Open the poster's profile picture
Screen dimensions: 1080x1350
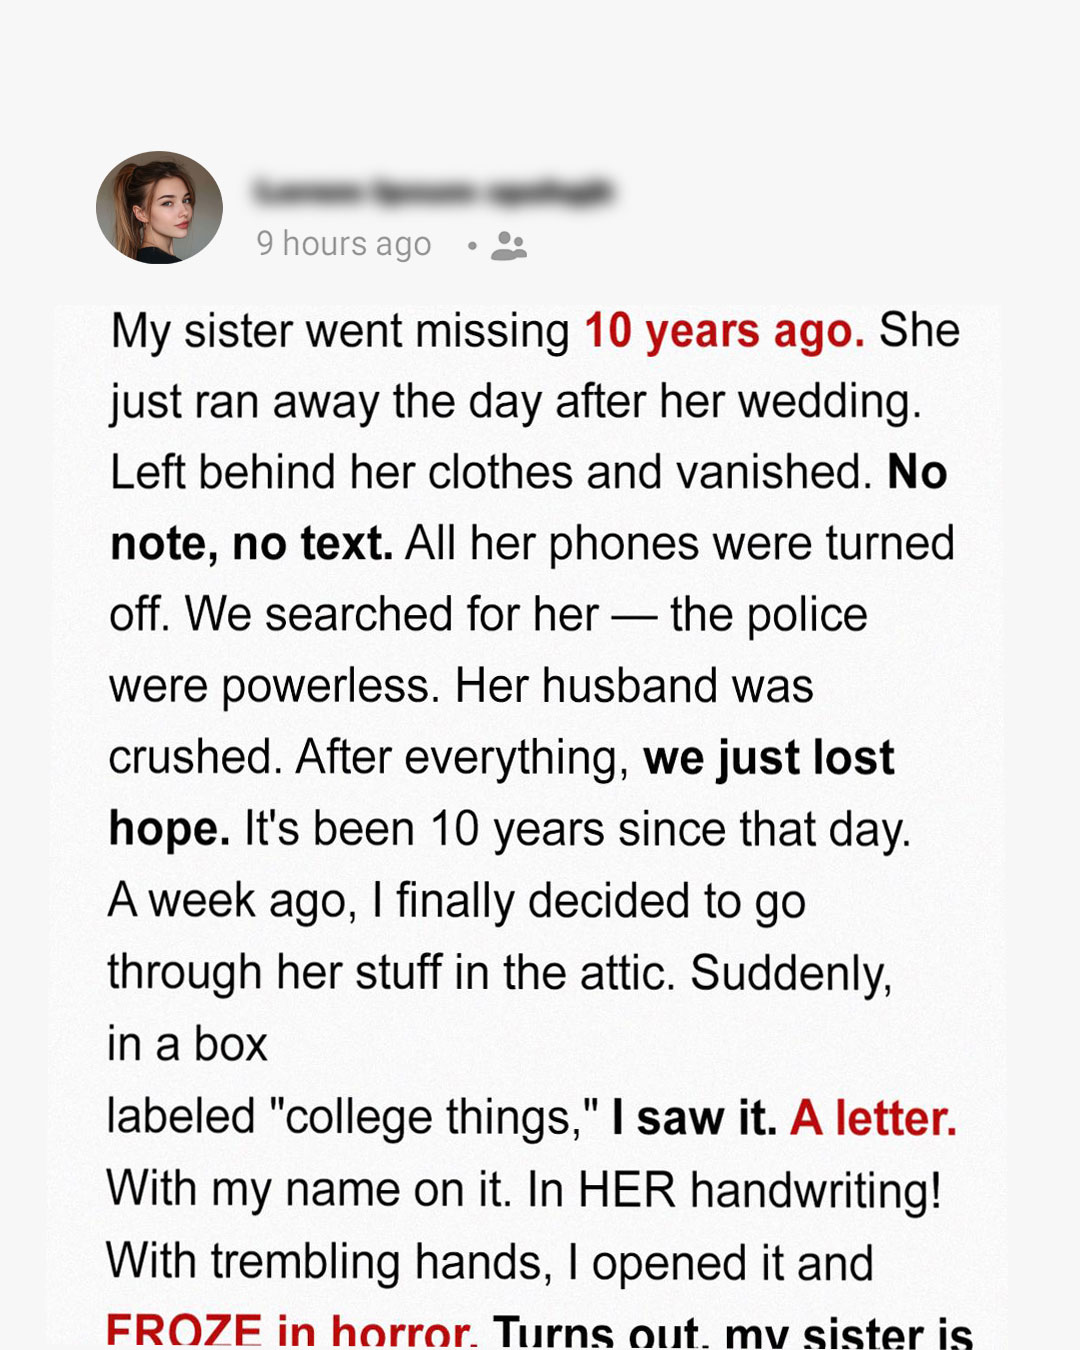coord(159,208)
